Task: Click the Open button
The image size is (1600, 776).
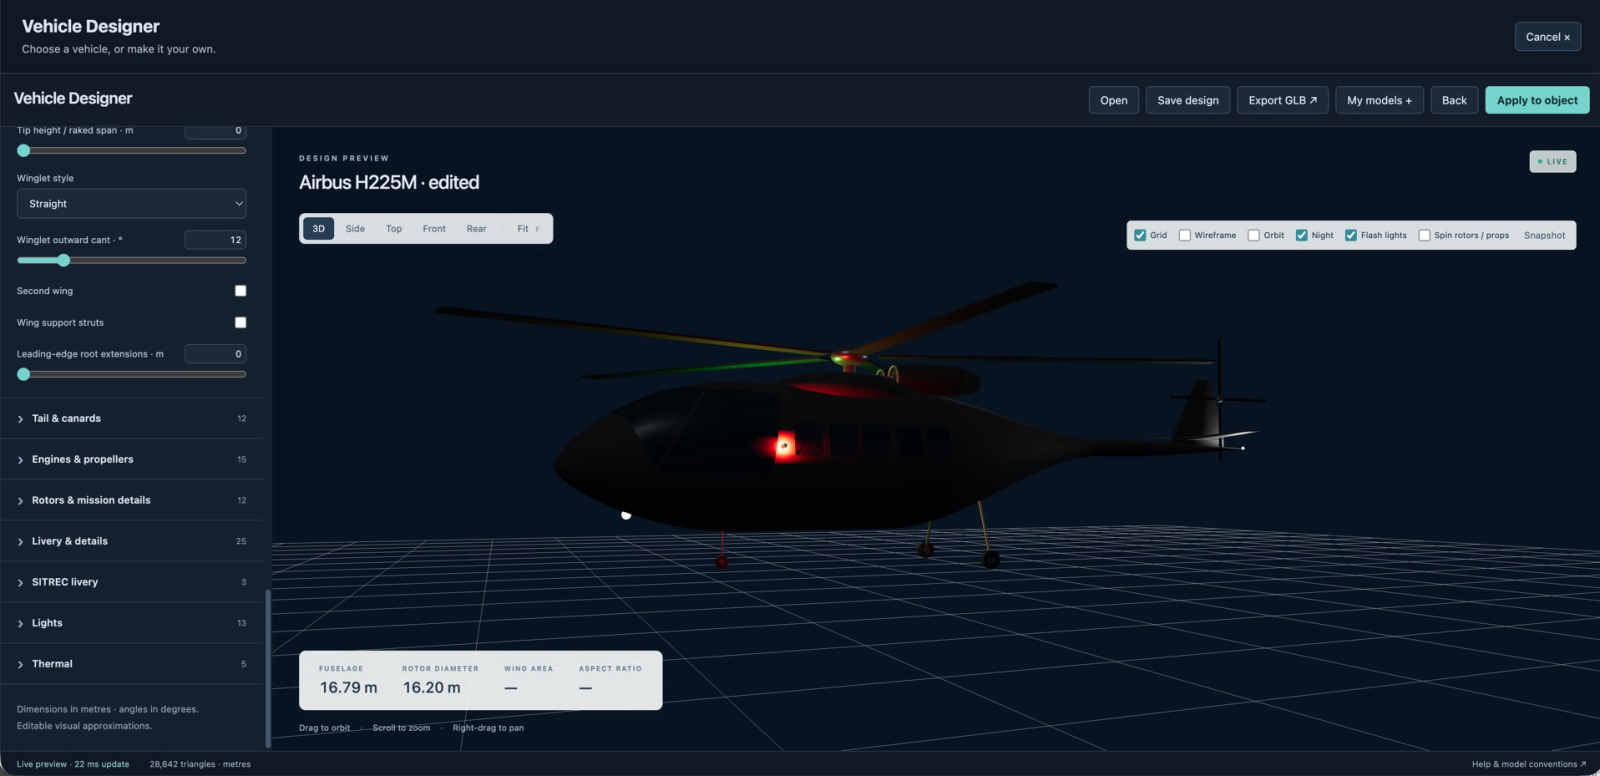Action: [1114, 100]
